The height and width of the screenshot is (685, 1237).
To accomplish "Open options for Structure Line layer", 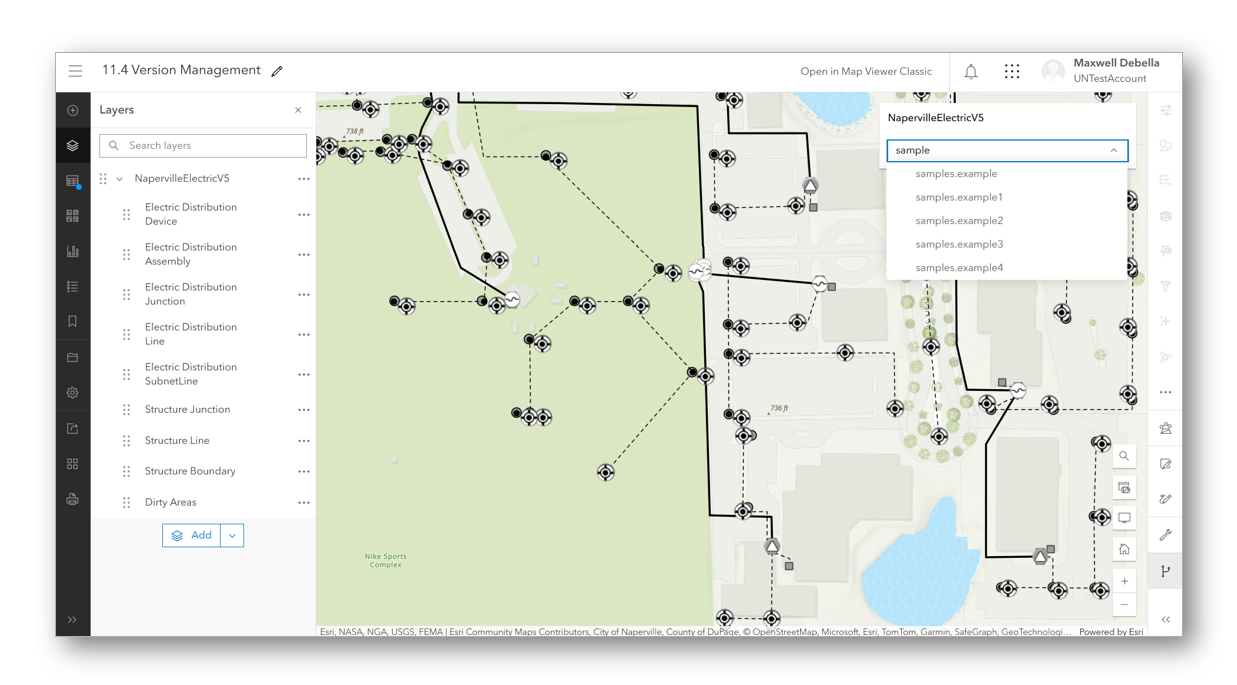I will [304, 441].
